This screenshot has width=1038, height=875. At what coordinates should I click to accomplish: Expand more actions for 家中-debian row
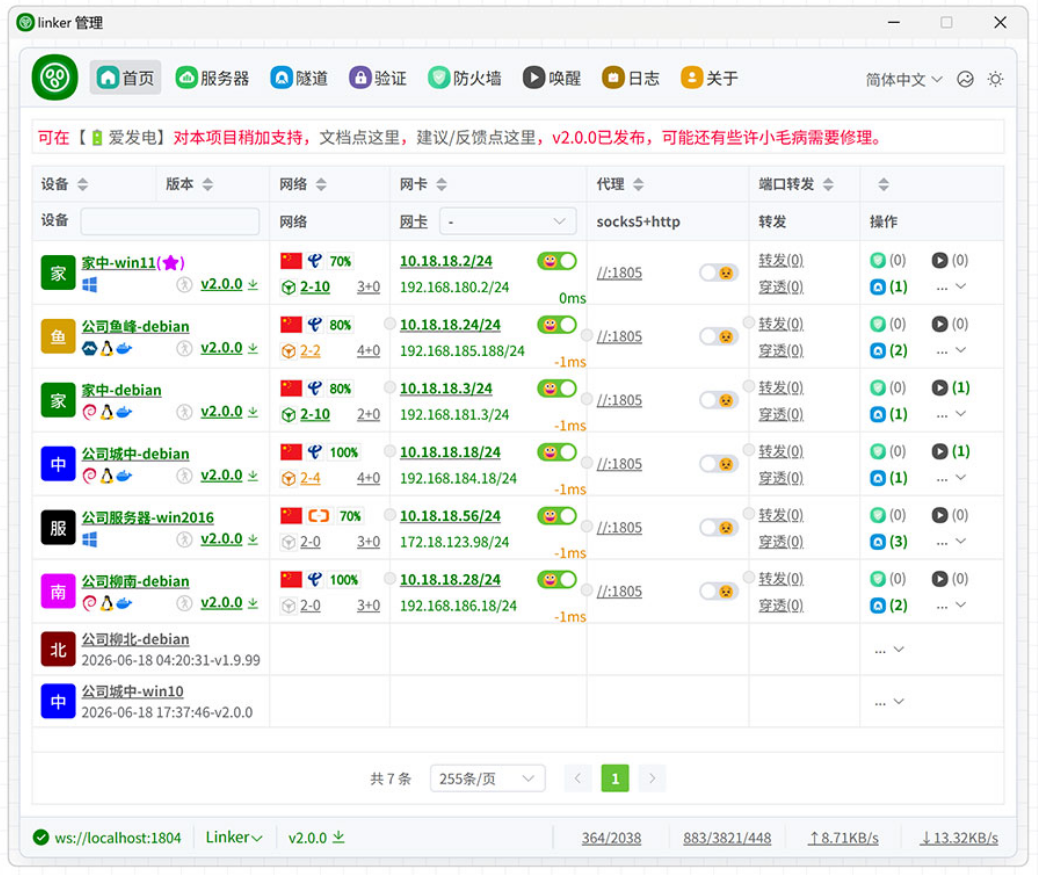[x=951, y=414]
